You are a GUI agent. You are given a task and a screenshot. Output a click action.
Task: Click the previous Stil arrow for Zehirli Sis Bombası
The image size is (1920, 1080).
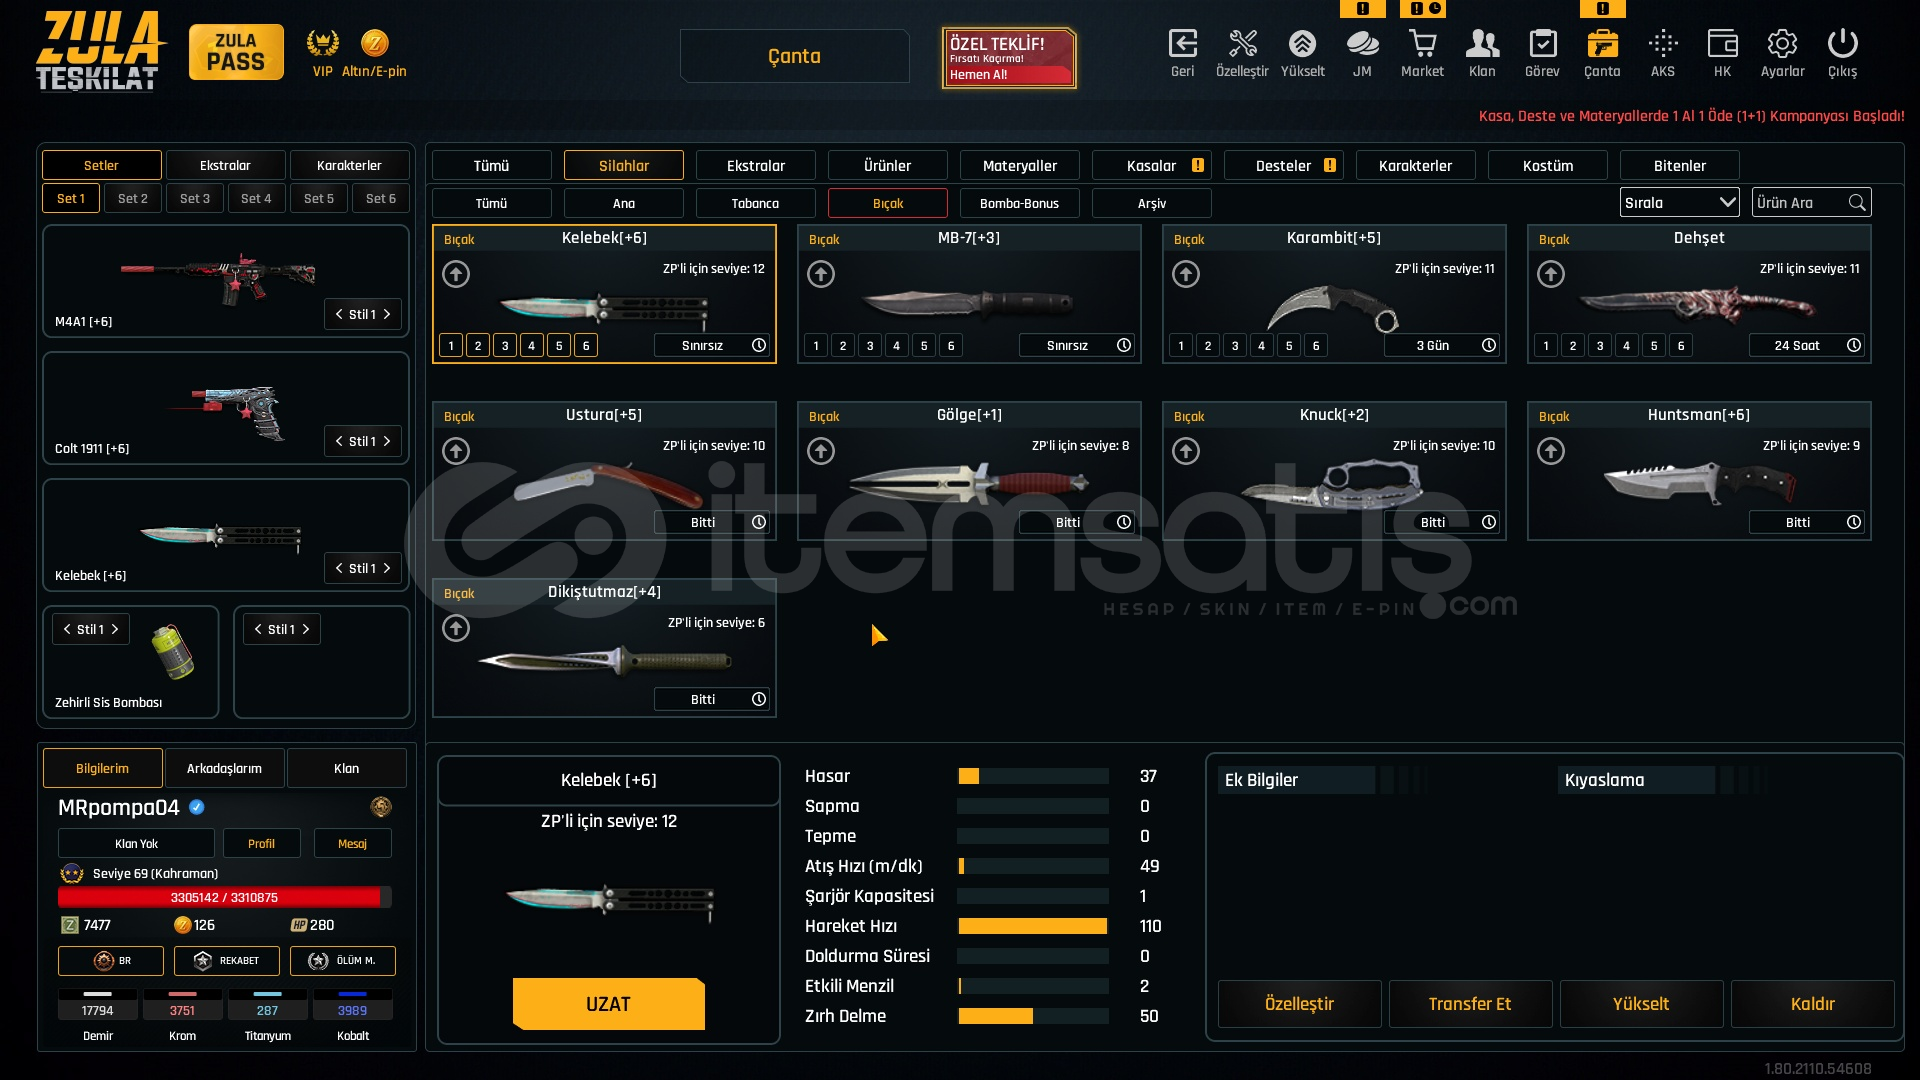67,629
